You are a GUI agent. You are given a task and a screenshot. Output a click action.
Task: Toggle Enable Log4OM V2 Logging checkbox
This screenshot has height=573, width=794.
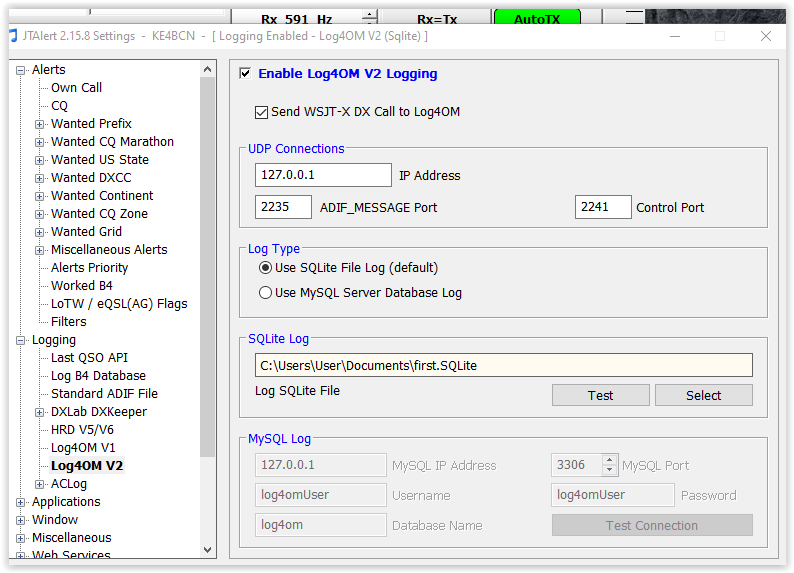click(245, 73)
